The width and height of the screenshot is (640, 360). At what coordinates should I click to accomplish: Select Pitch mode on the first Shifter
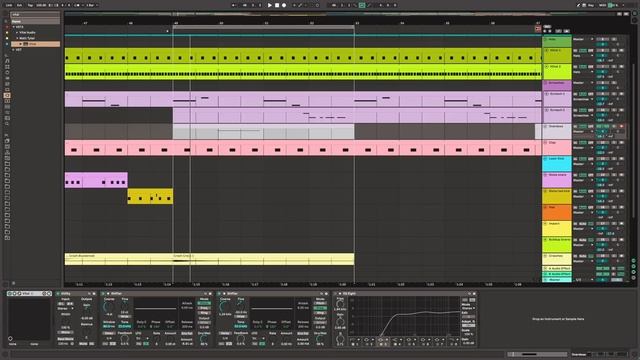(204, 303)
